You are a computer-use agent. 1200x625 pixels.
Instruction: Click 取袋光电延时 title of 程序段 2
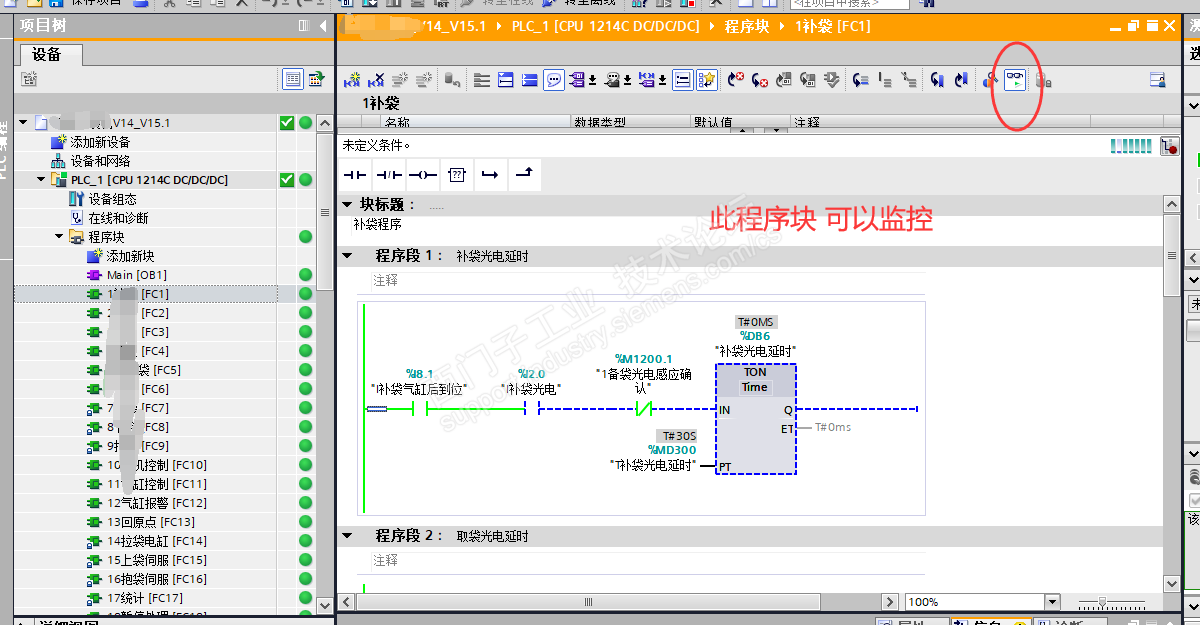pos(492,536)
